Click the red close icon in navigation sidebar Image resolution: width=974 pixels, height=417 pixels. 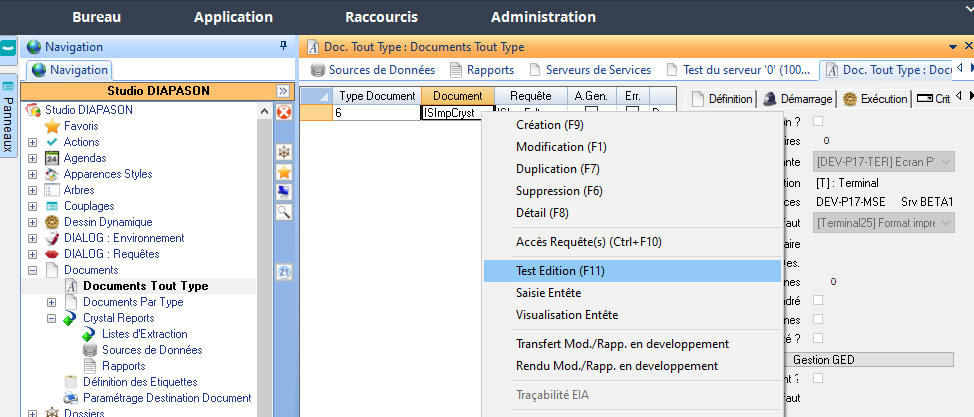283,112
